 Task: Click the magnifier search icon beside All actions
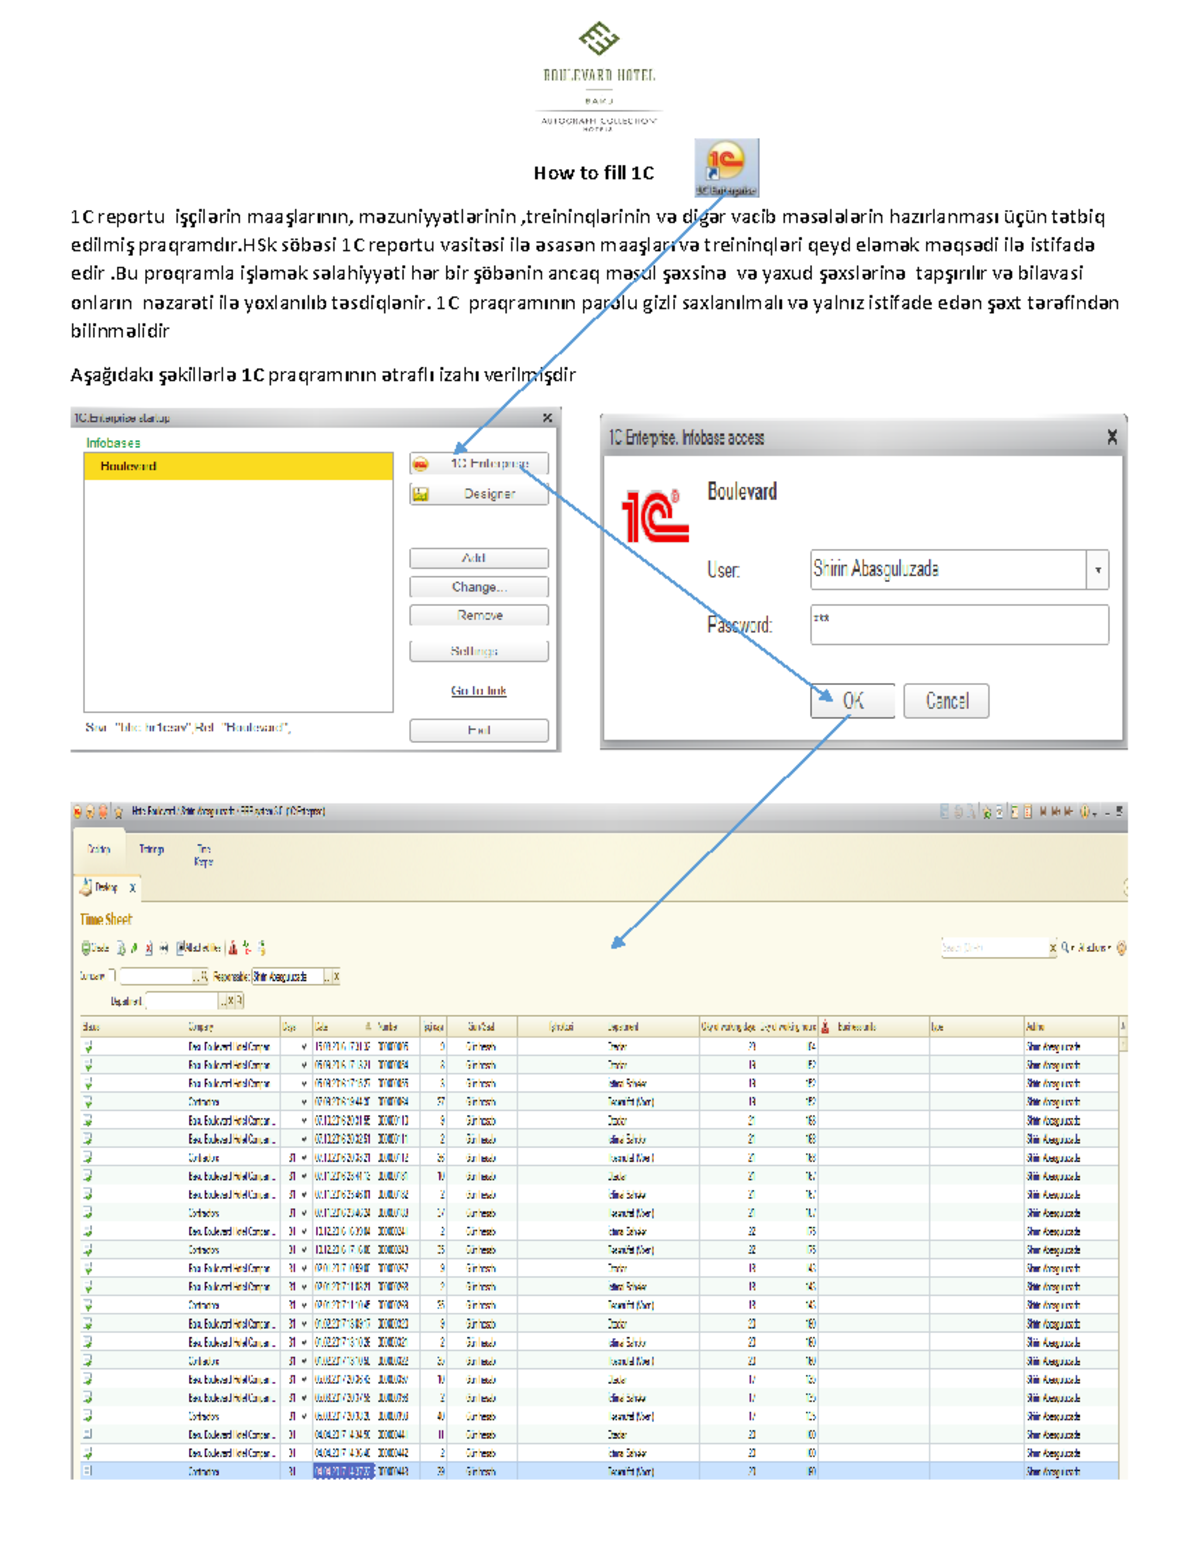[x=1066, y=946]
